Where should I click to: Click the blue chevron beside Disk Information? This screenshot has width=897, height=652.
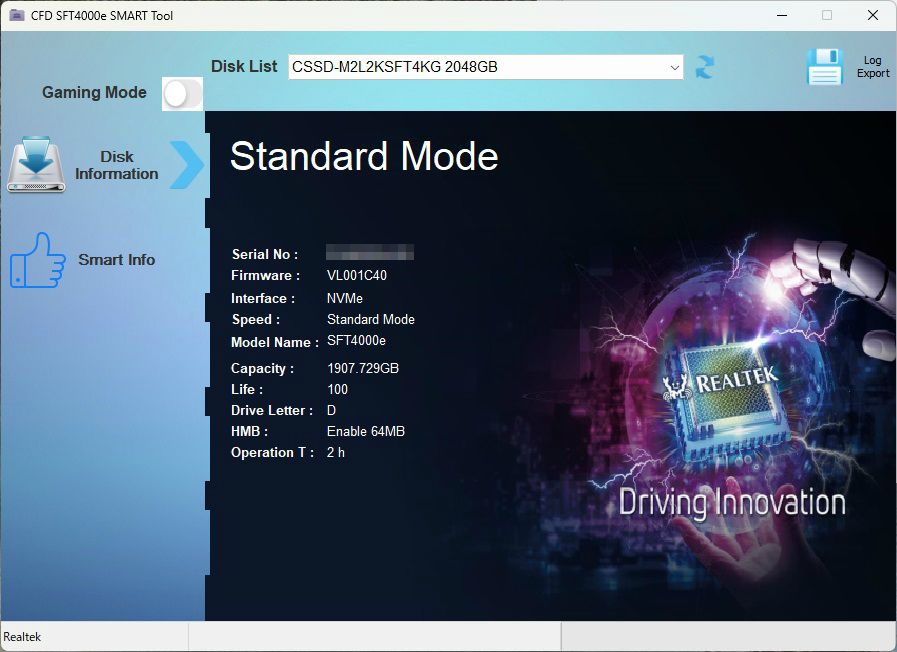(x=186, y=165)
